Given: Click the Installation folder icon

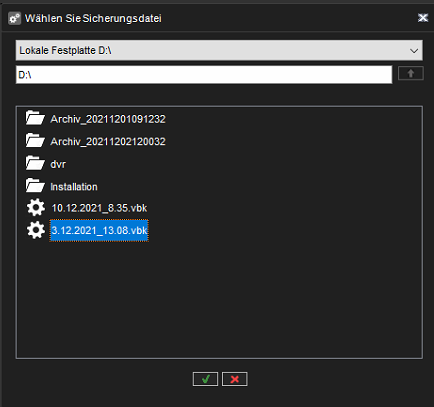Looking at the screenshot, I should click(x=35, y=186).
